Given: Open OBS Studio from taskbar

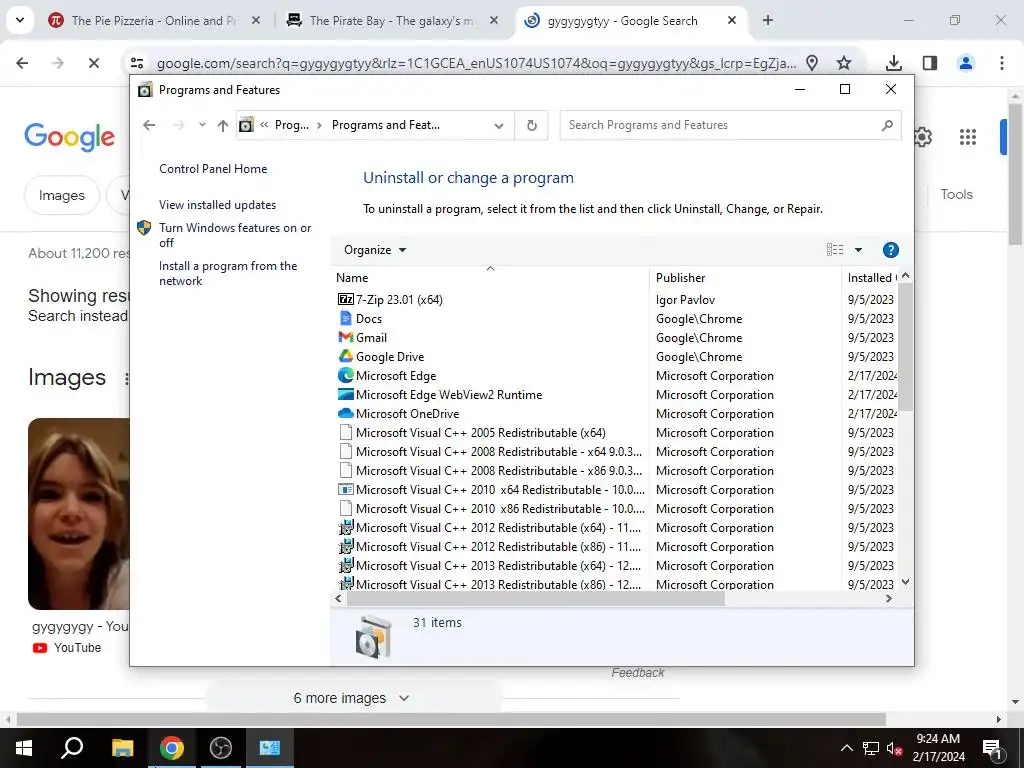Looking at the screenshot, I should click(221, 748).
